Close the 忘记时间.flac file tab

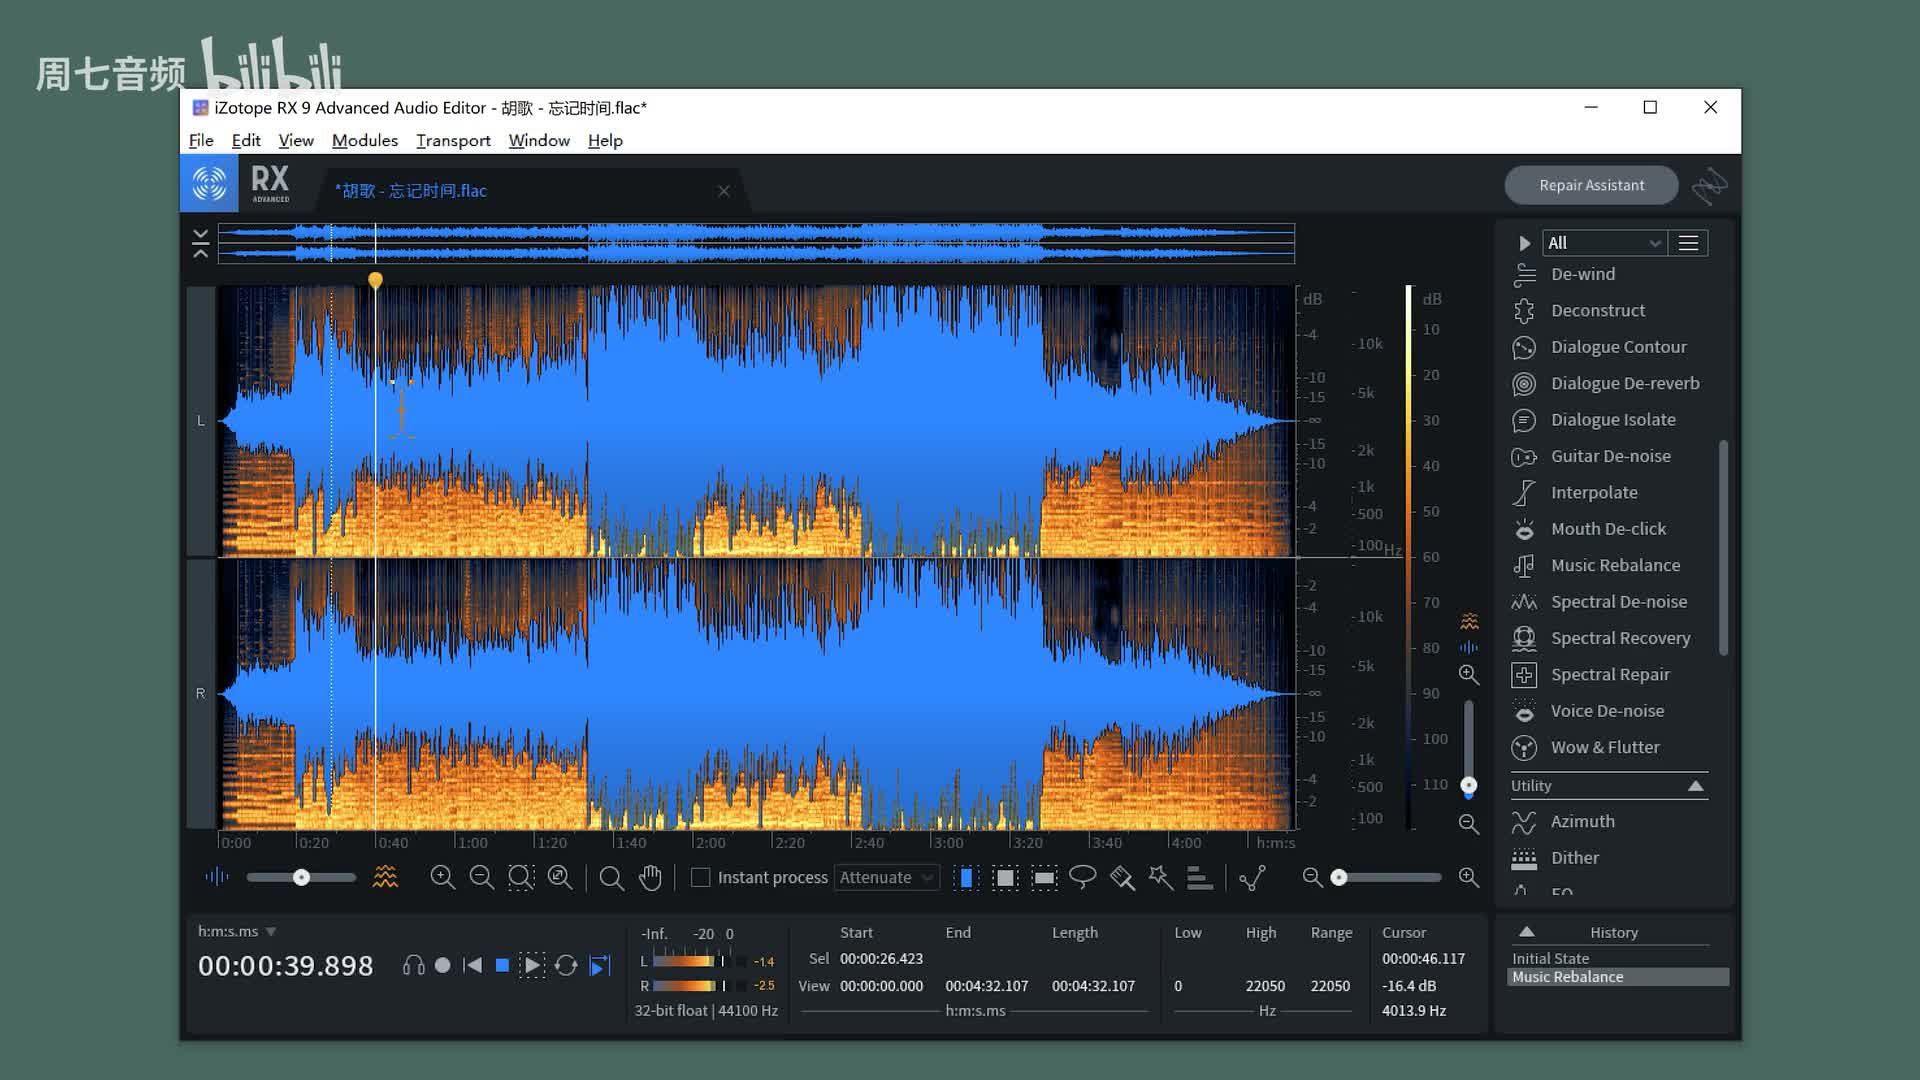pos(724,191)
